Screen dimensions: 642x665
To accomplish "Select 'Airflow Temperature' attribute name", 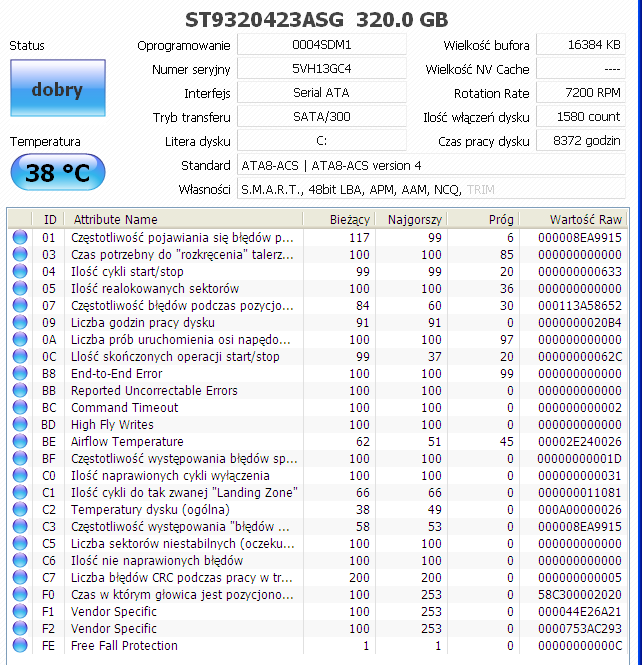I will click(127, 441).
